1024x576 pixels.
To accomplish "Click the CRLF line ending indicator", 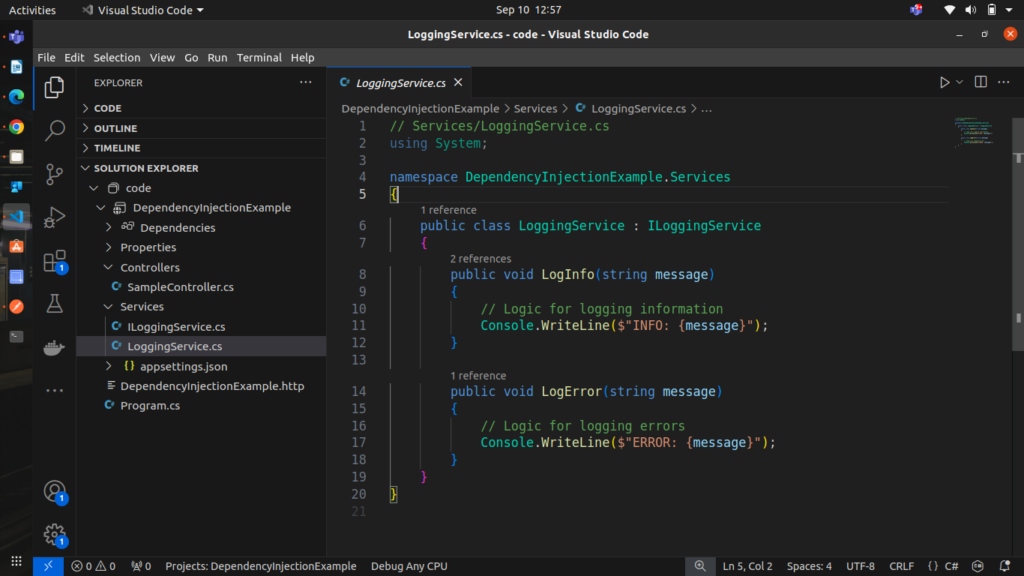I will tap(901, 566).
